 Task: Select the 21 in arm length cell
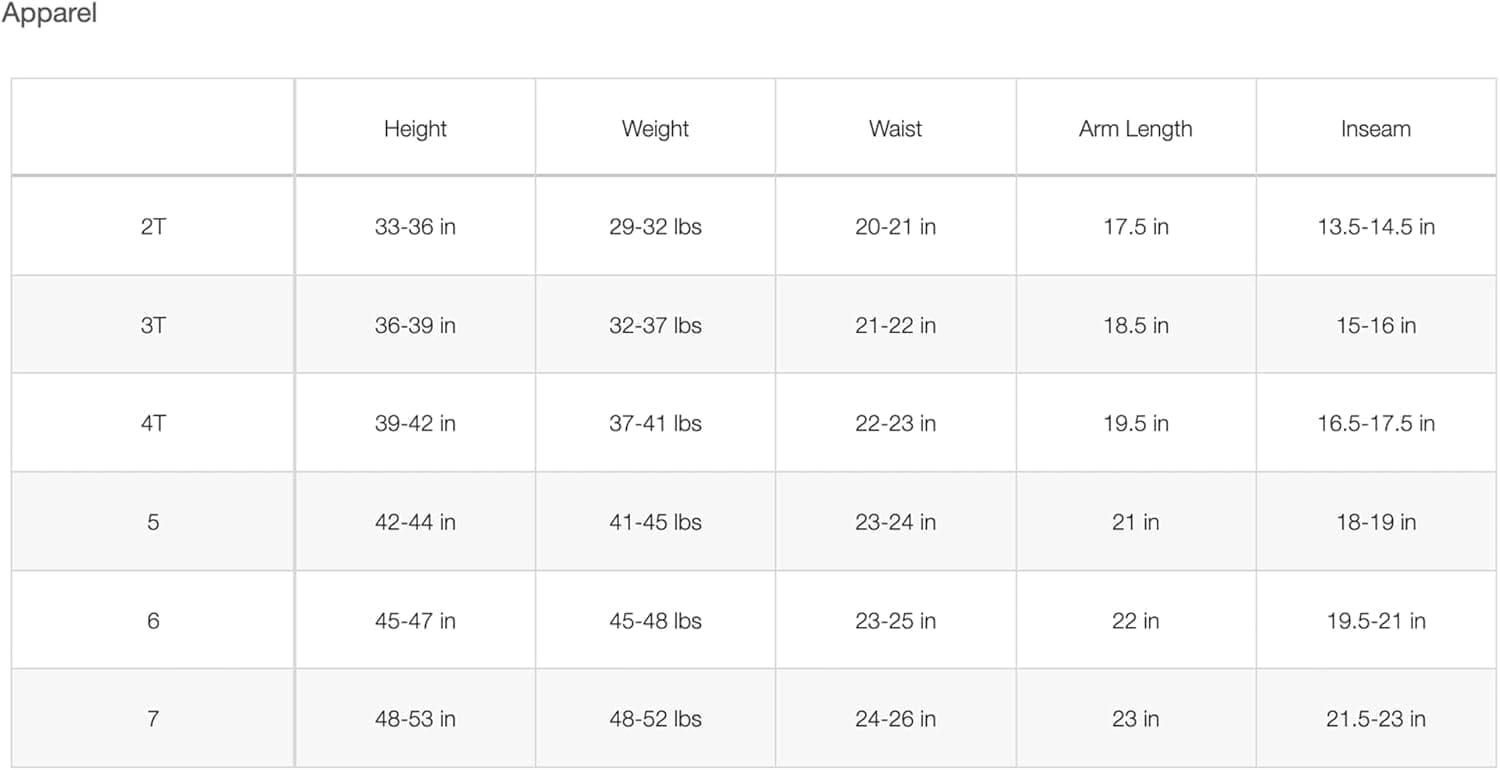pos(1135,522)
